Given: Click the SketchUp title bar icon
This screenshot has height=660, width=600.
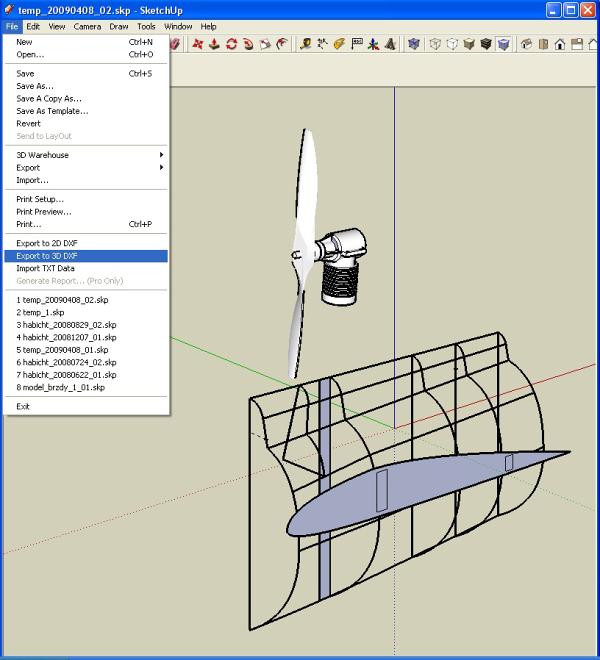Looking at the screenshot, I should click(9, 10).
